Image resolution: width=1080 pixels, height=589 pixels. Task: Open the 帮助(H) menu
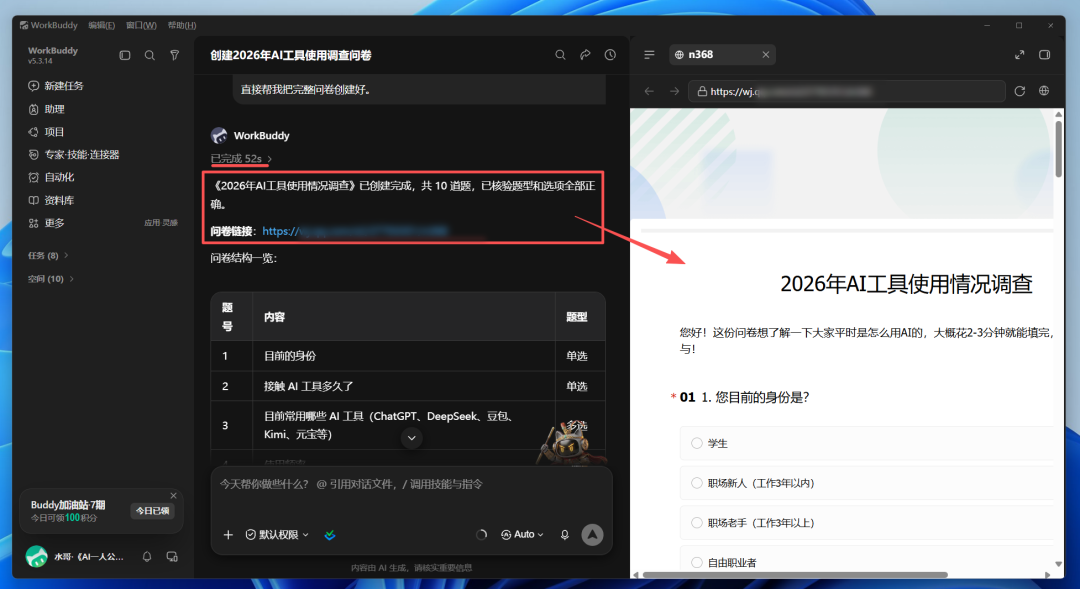(x=182, y=25)
